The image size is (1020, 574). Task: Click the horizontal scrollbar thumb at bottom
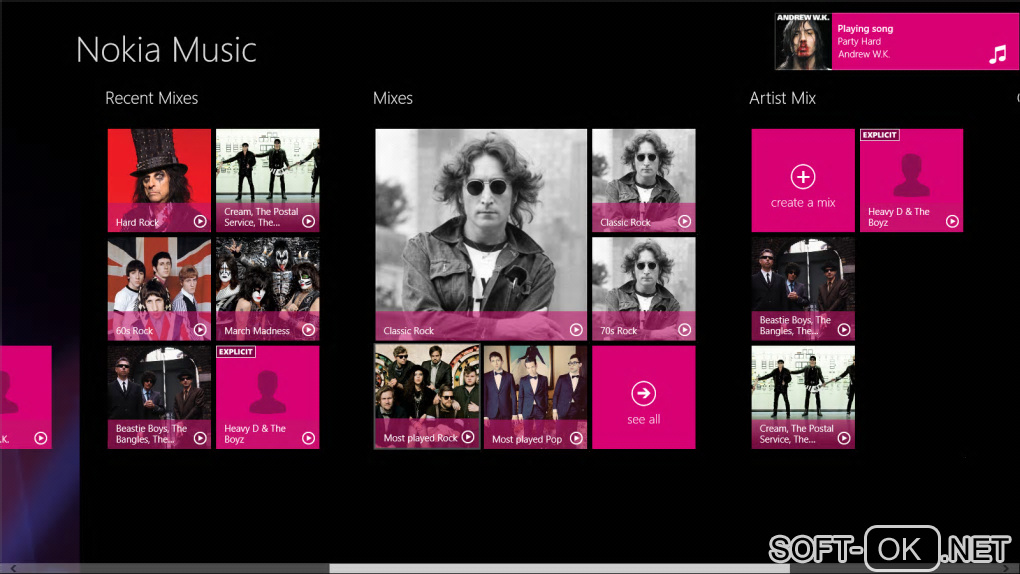pos(559,569)
